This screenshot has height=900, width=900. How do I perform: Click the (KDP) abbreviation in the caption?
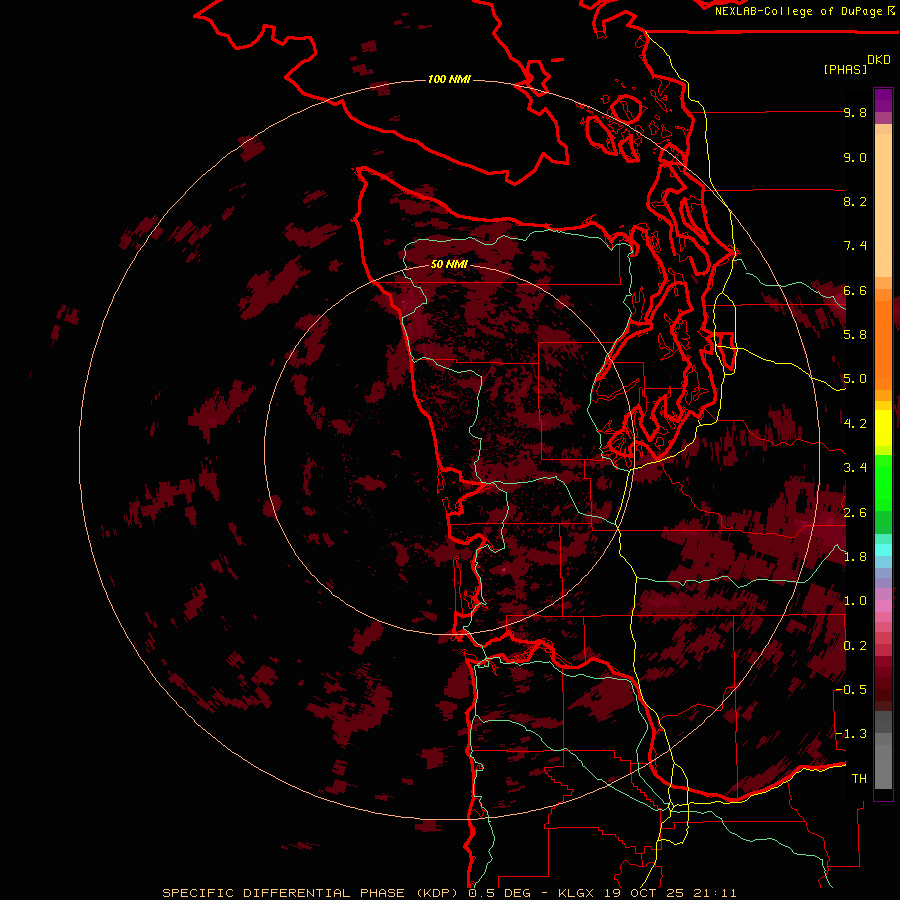[439, 893]
